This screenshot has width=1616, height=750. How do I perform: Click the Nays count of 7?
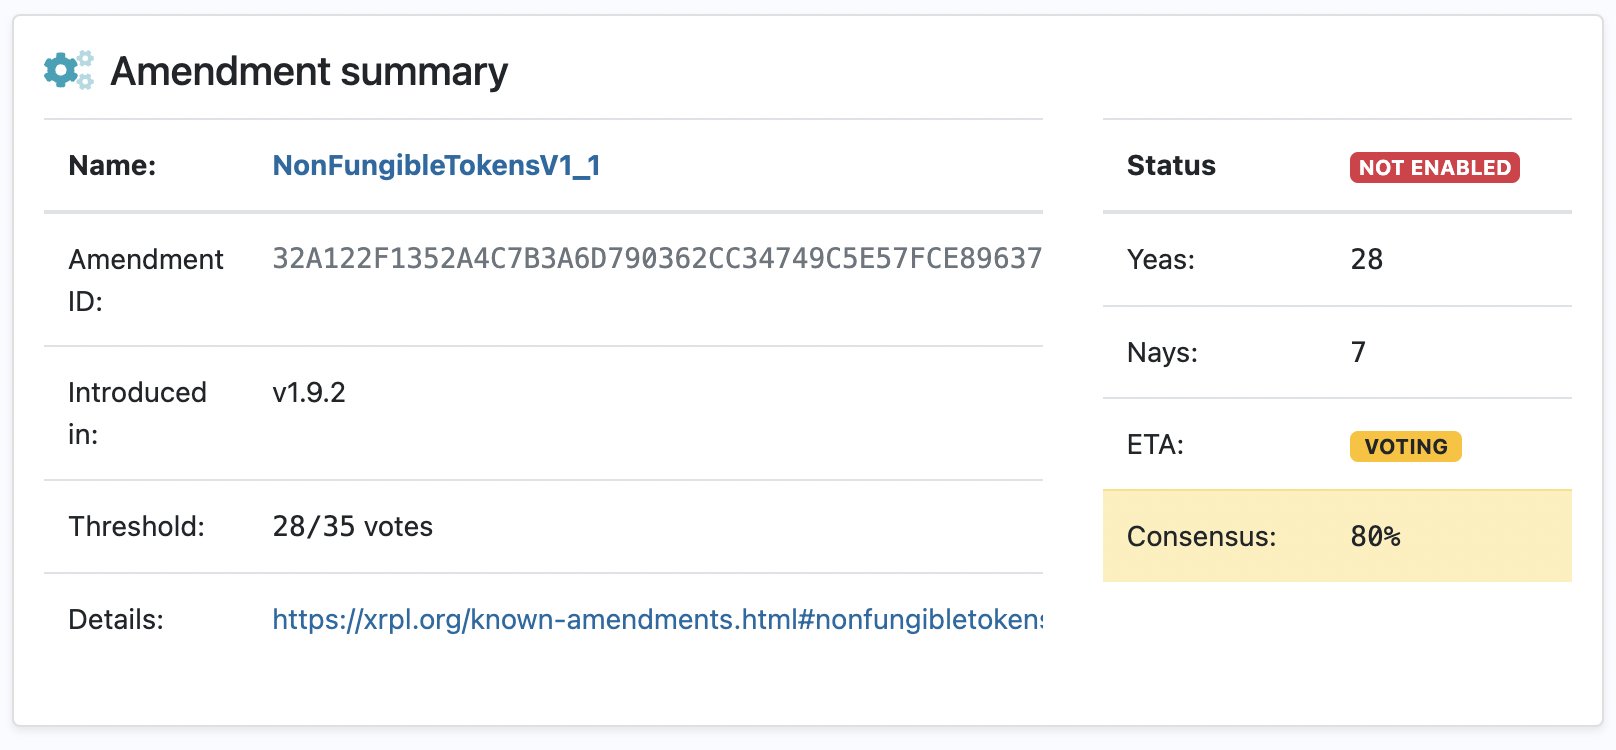click(1358, 352)
